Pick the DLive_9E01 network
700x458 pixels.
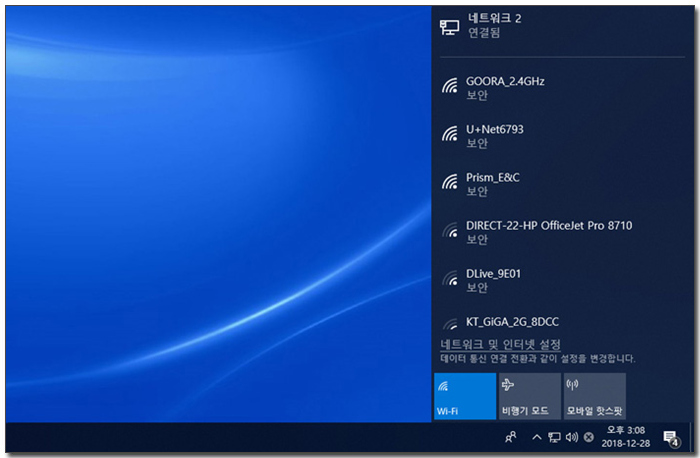pos(562,281)
